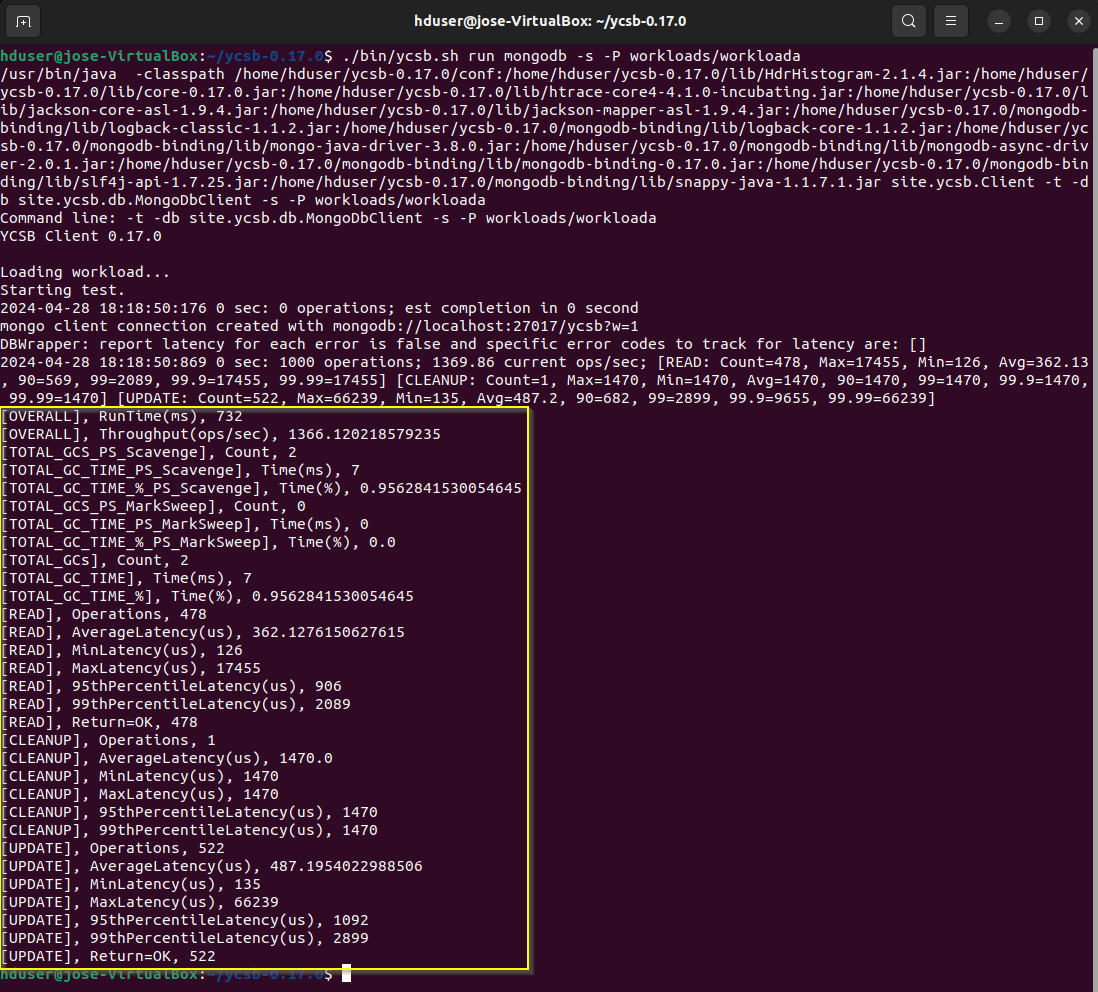The image size is (1098, 992).
Task: Click READ 95thPercentileLatency(us) 906 line
Action: (171, 686)
